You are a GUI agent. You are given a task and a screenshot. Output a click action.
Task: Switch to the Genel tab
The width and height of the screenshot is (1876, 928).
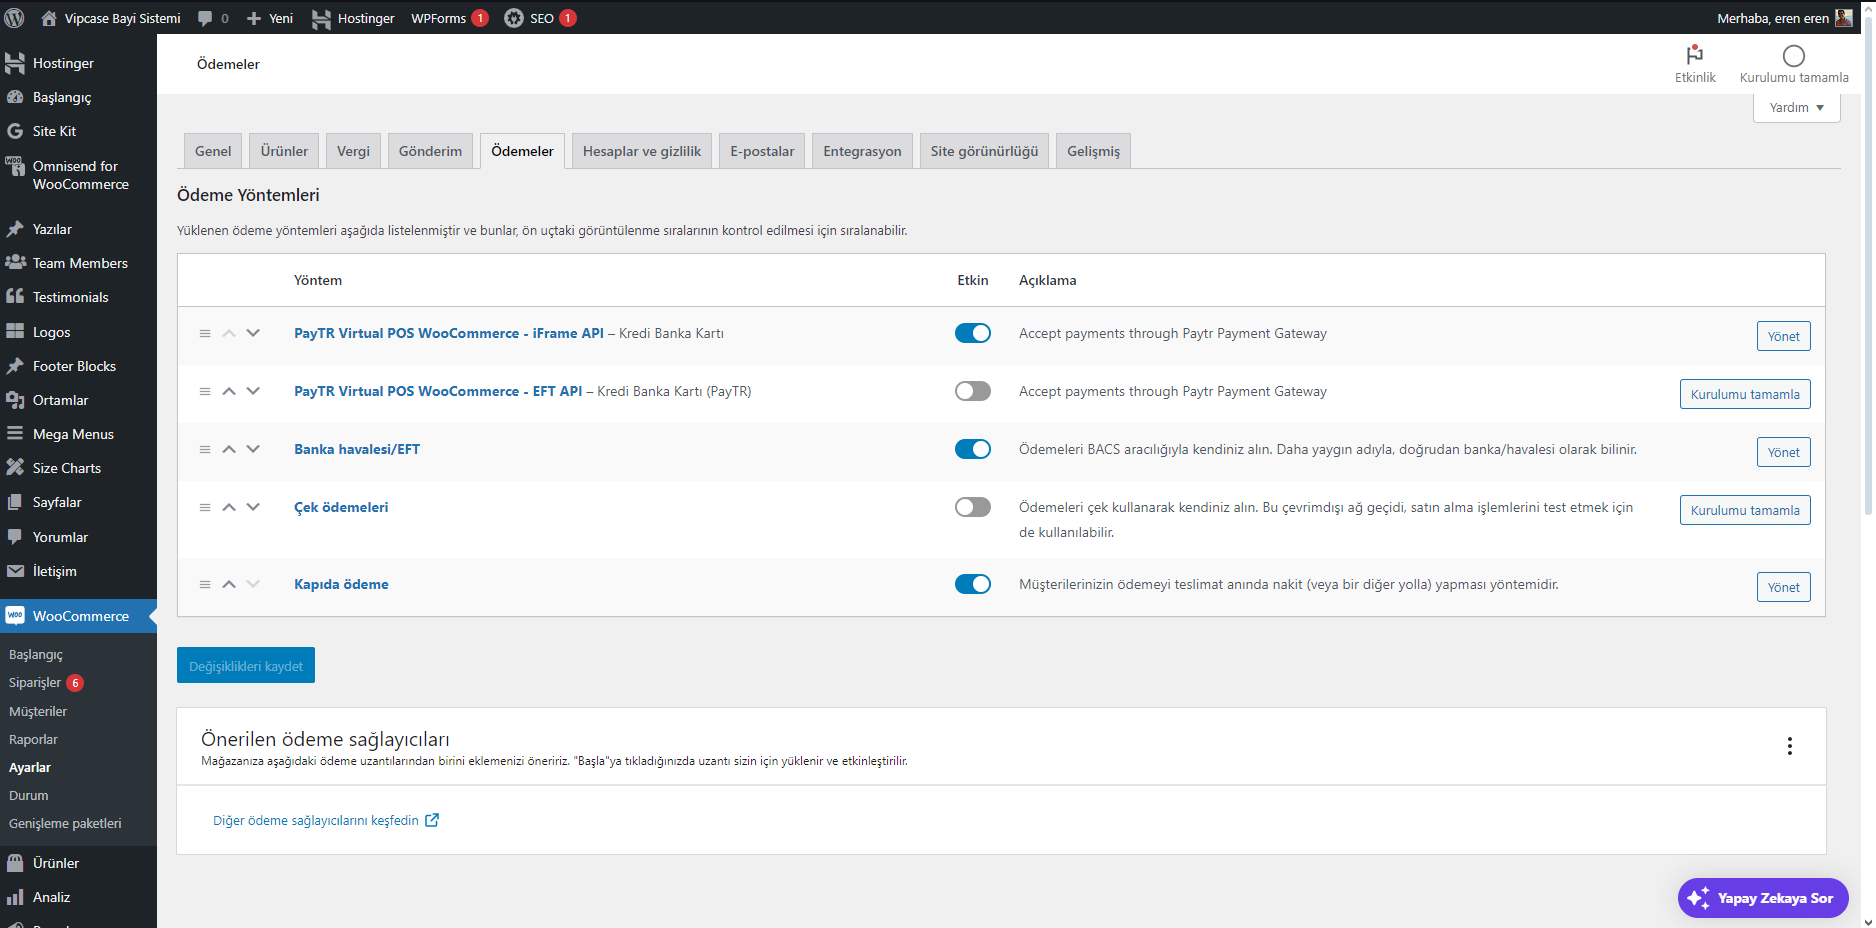click(x=213, y=151)
